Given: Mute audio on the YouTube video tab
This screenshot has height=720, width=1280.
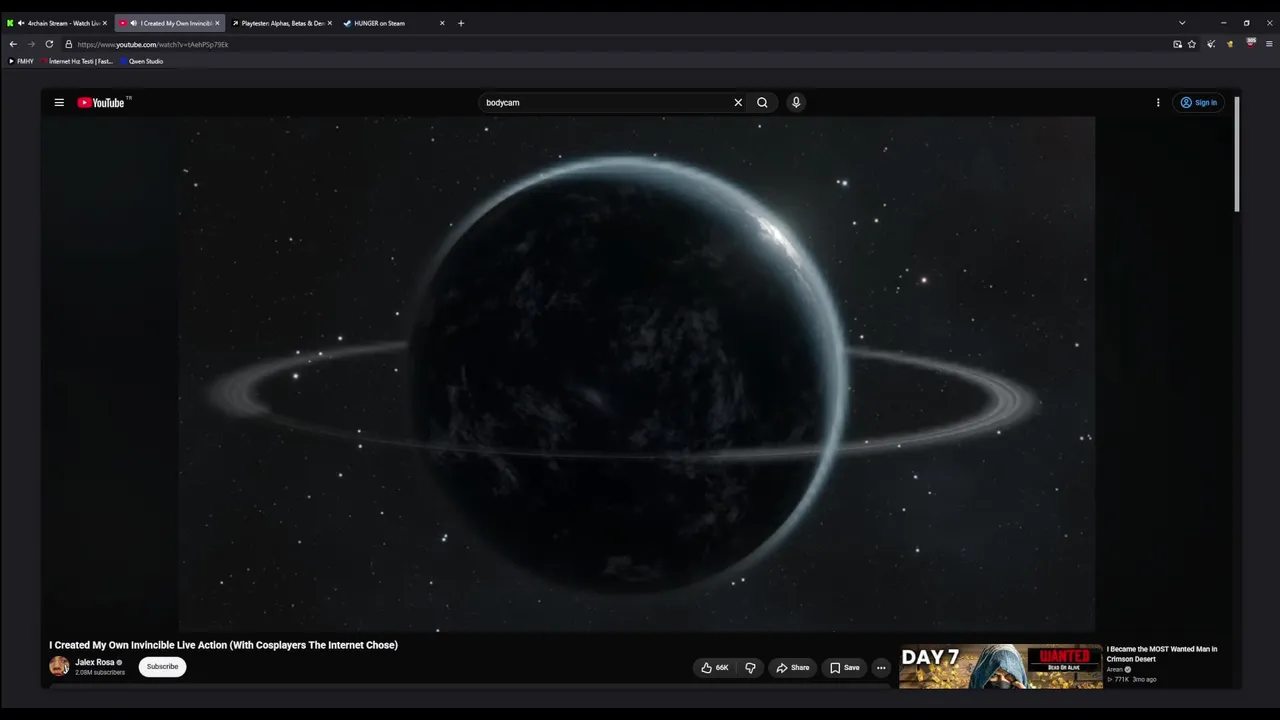Looking at the screenshot, I should click(x=134, y=23).
